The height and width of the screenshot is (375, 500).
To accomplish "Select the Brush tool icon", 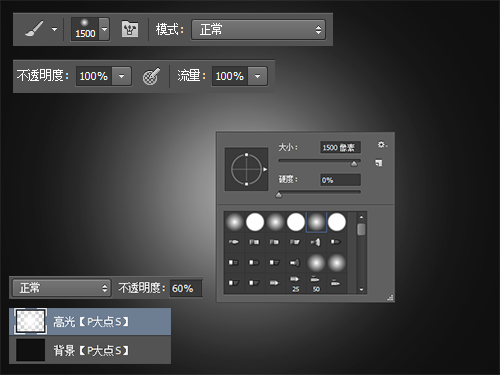I will click(34, 29).
